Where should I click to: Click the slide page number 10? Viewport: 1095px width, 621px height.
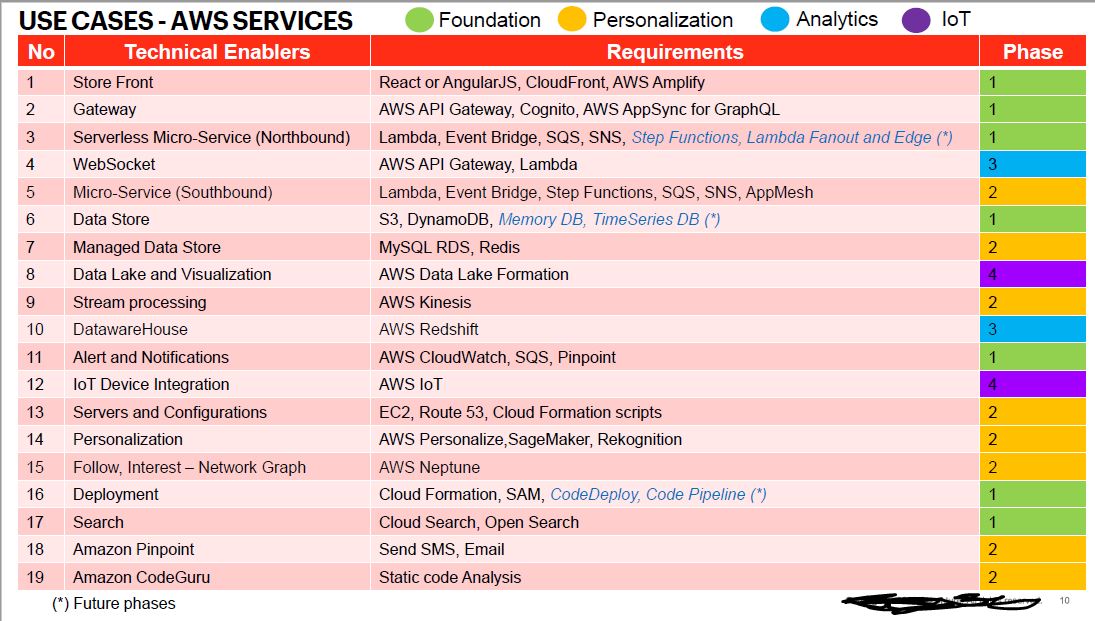coord(1064,600)
